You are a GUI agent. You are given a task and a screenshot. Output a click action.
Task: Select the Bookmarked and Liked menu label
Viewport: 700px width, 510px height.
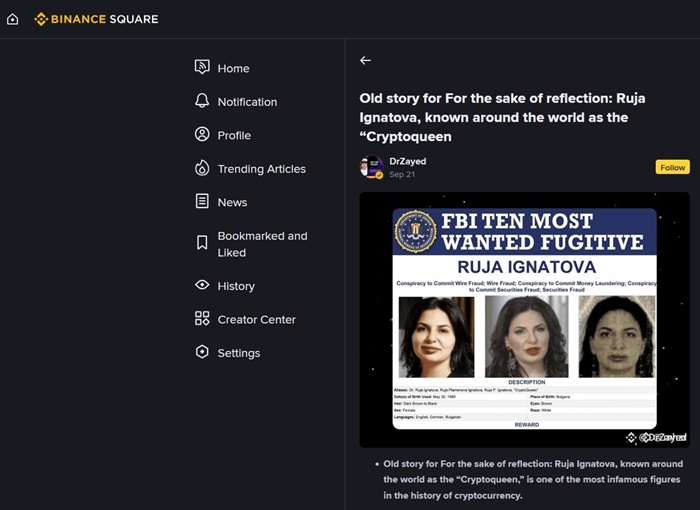coord(262,244)
